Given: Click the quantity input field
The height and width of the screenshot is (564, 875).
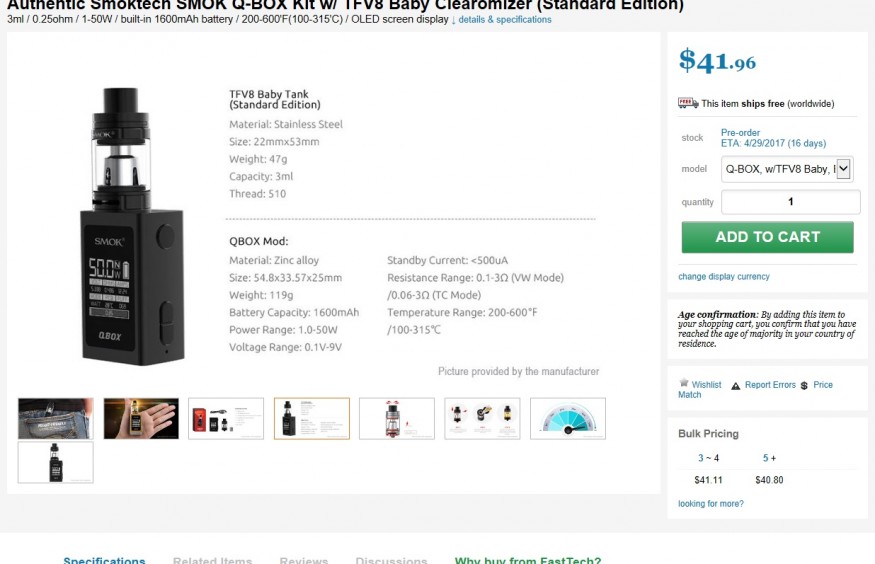Looking at the screenshot, I should point(790,202).
